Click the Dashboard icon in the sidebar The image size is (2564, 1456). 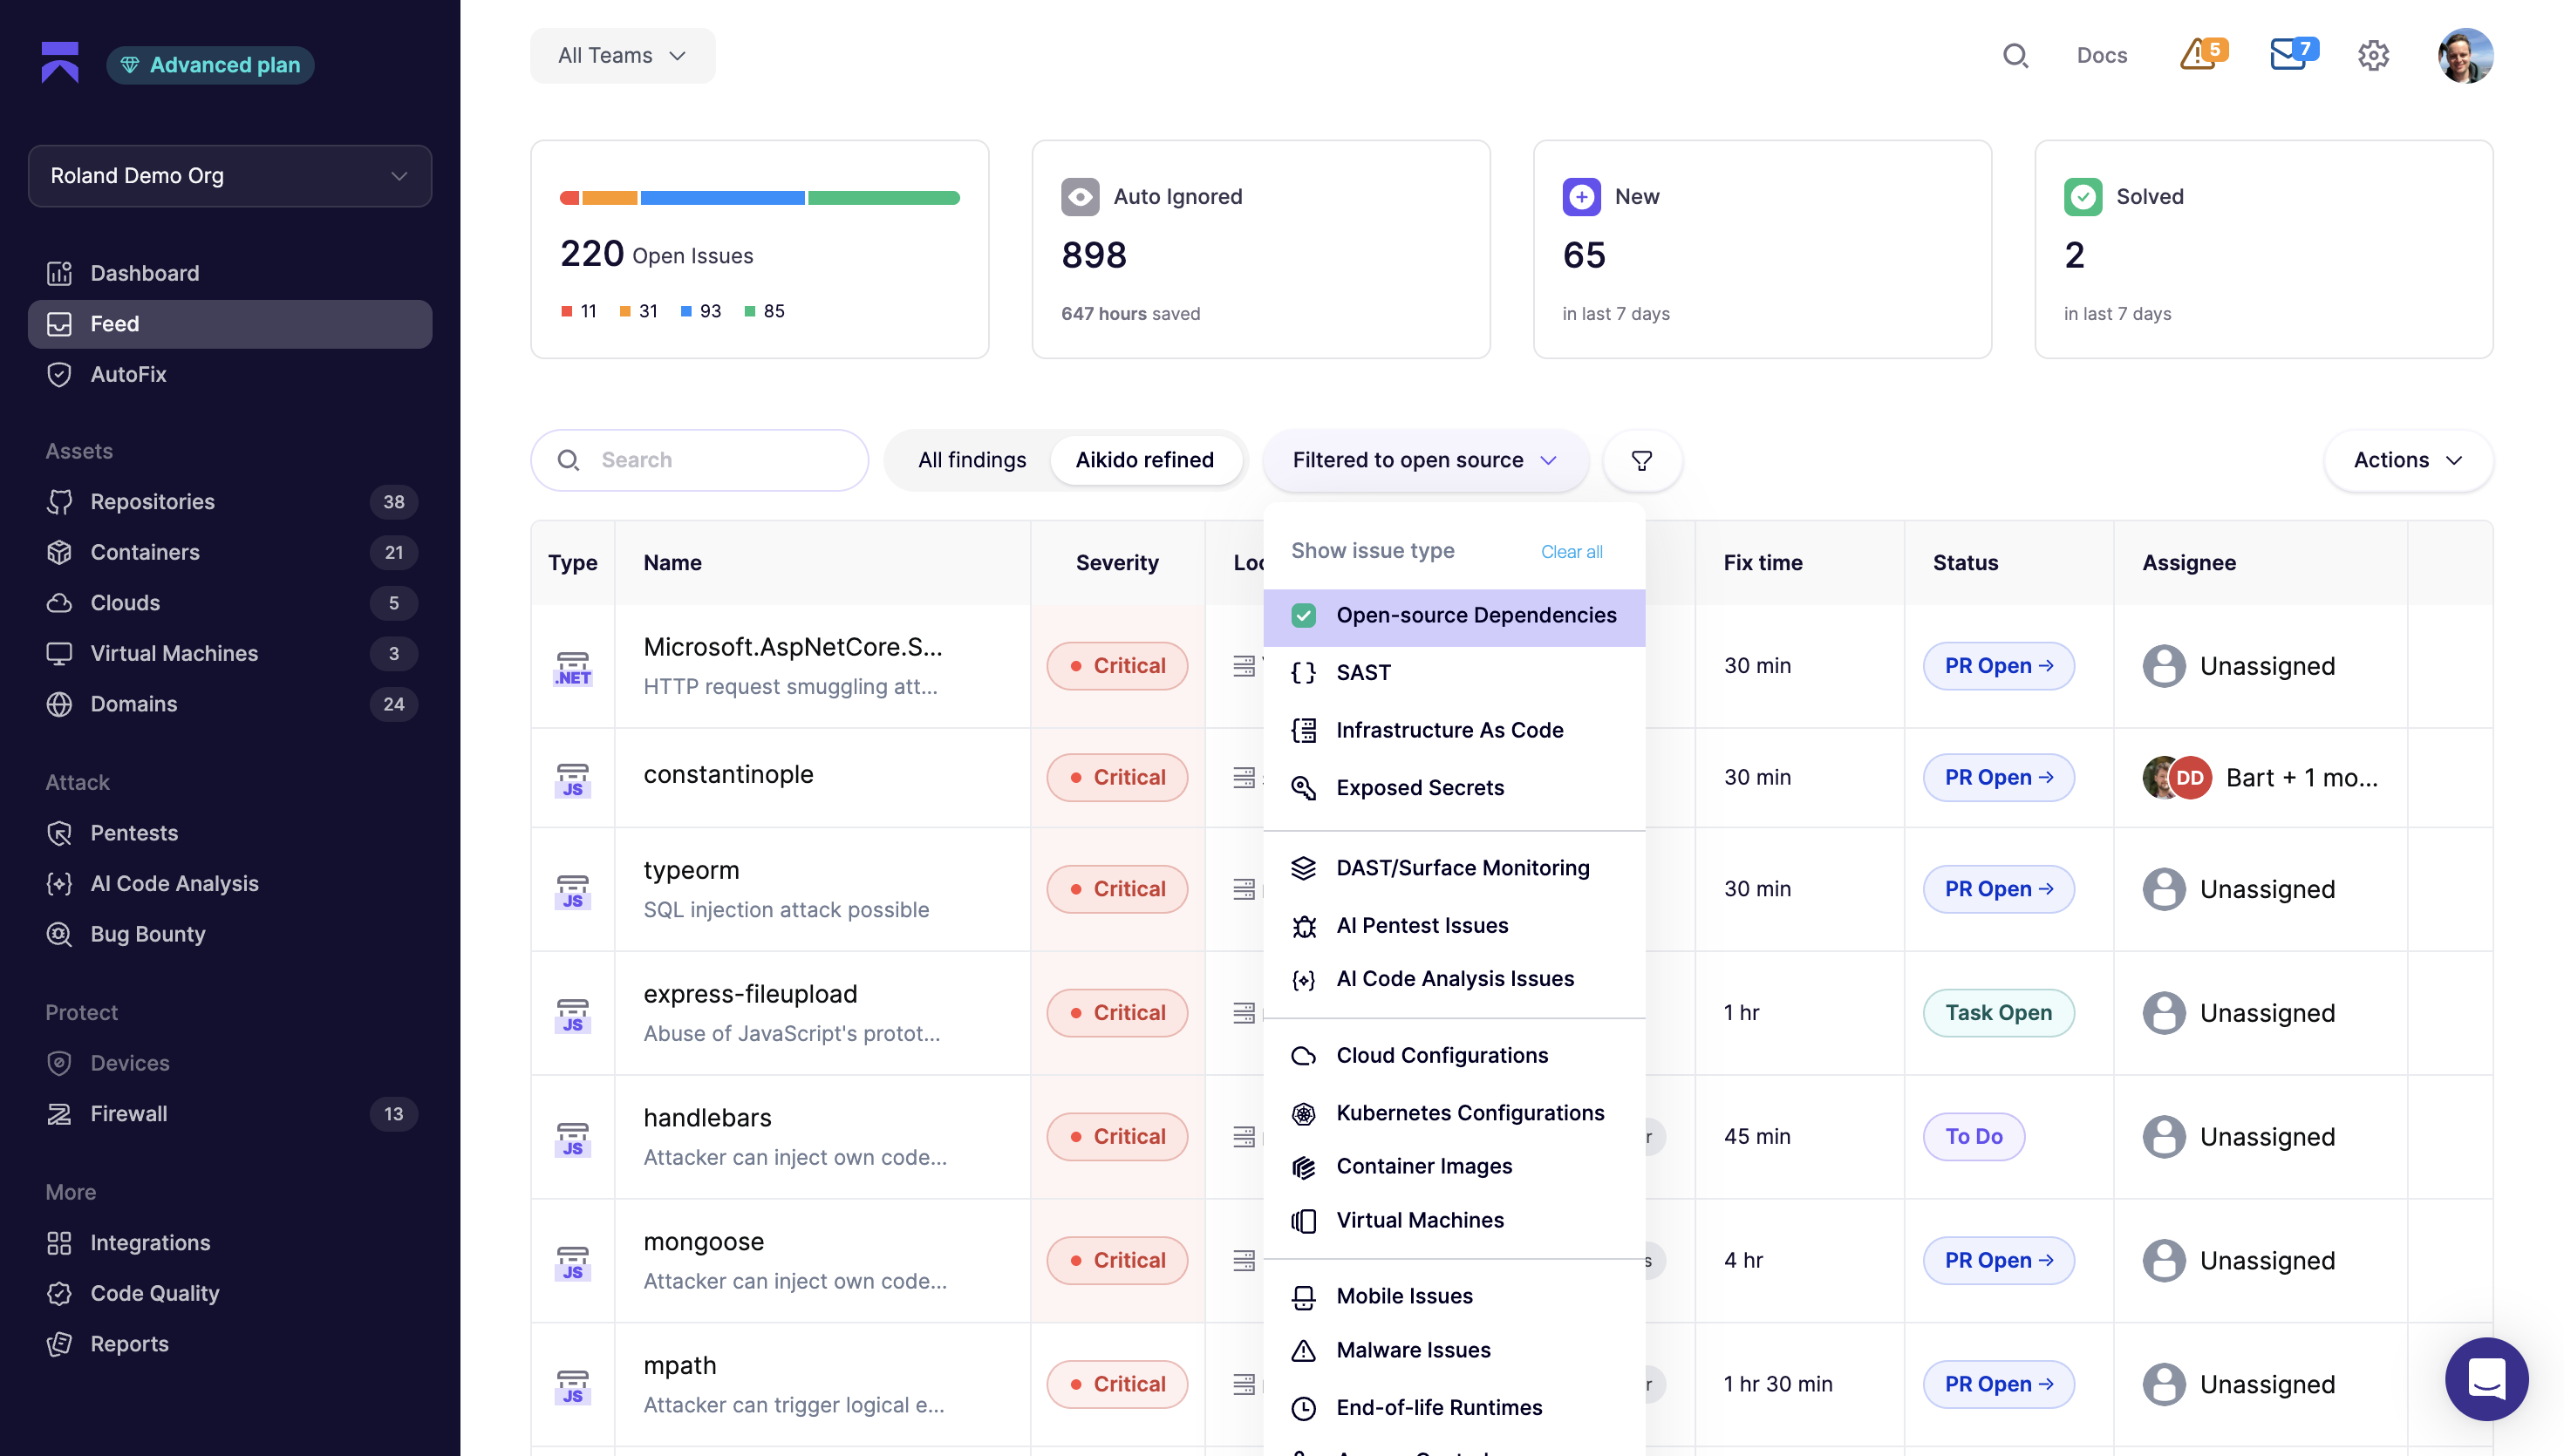pos(59,273)
